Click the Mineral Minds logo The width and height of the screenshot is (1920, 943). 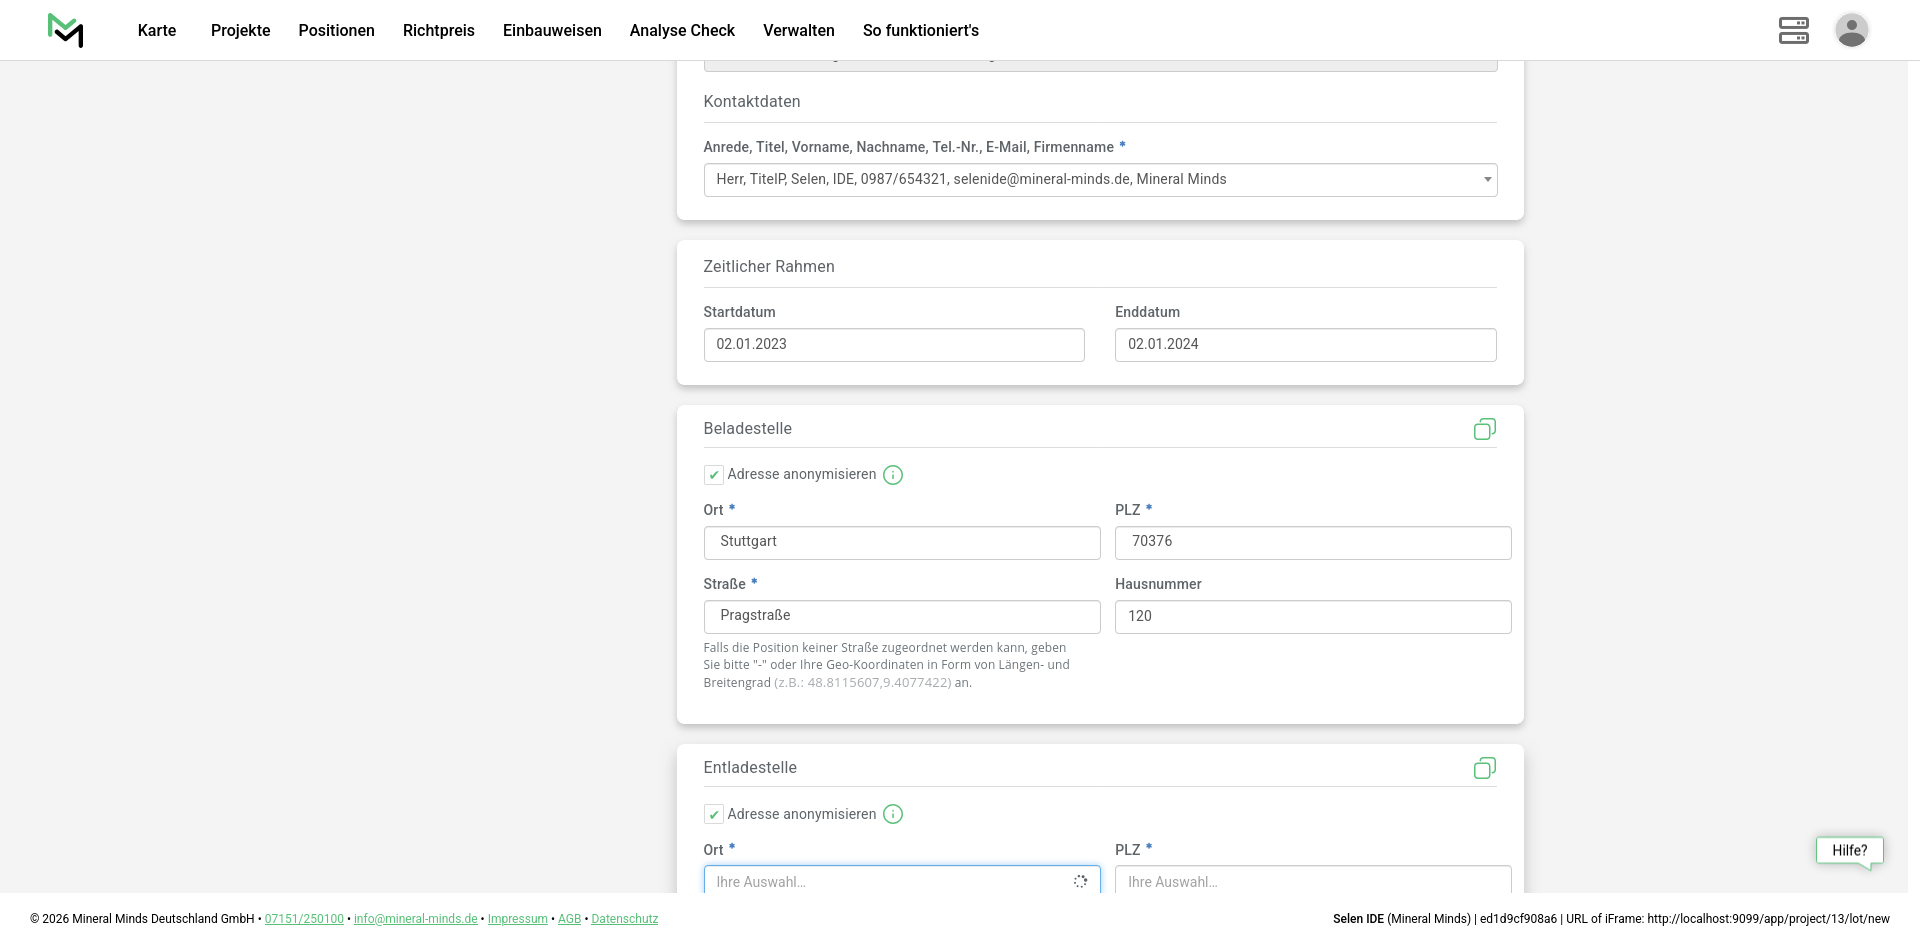point(66,30)
